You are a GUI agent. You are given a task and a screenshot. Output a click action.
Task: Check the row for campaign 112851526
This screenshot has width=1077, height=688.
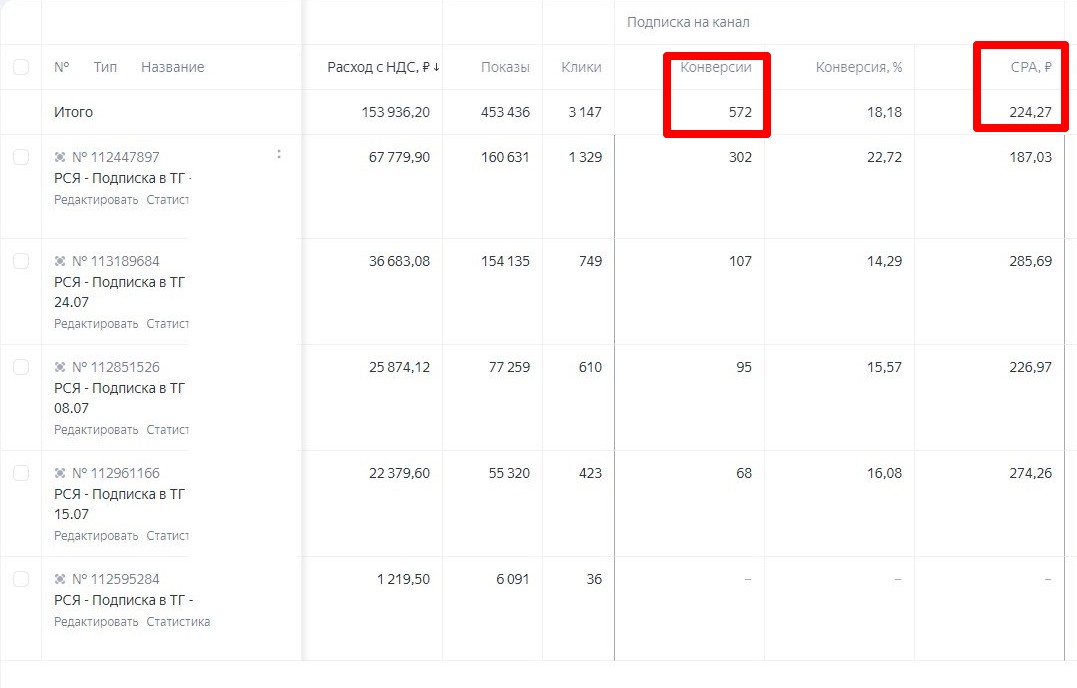coord(21,367)
